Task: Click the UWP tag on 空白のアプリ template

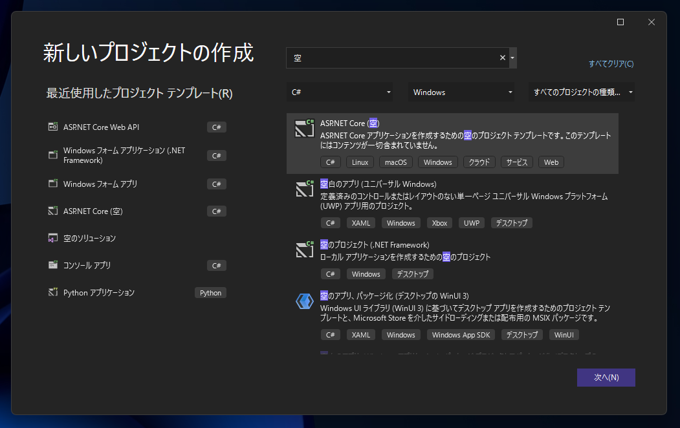Action: [471, 223]
